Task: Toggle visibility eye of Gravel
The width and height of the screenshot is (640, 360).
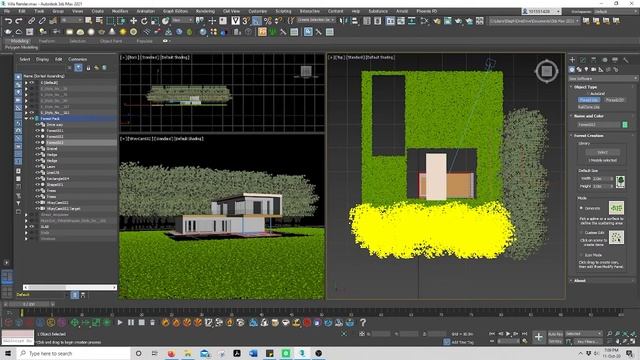Action: tap(38, 149)
